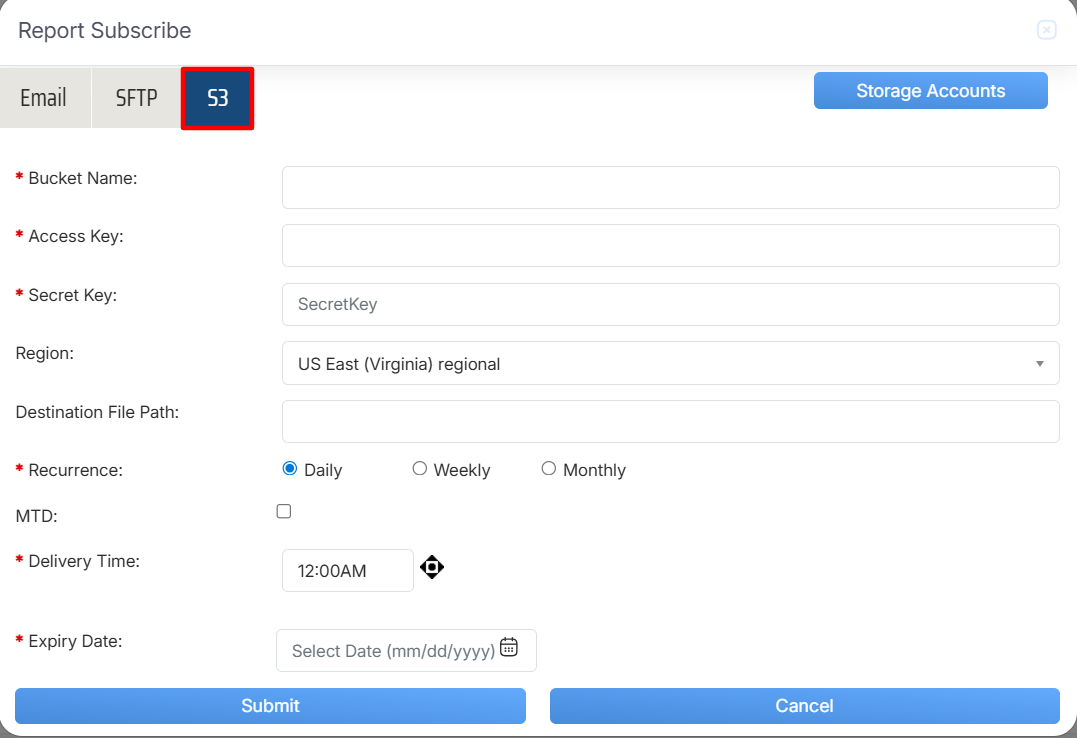Open the Expiry Date calendar icon

(509, 647)
